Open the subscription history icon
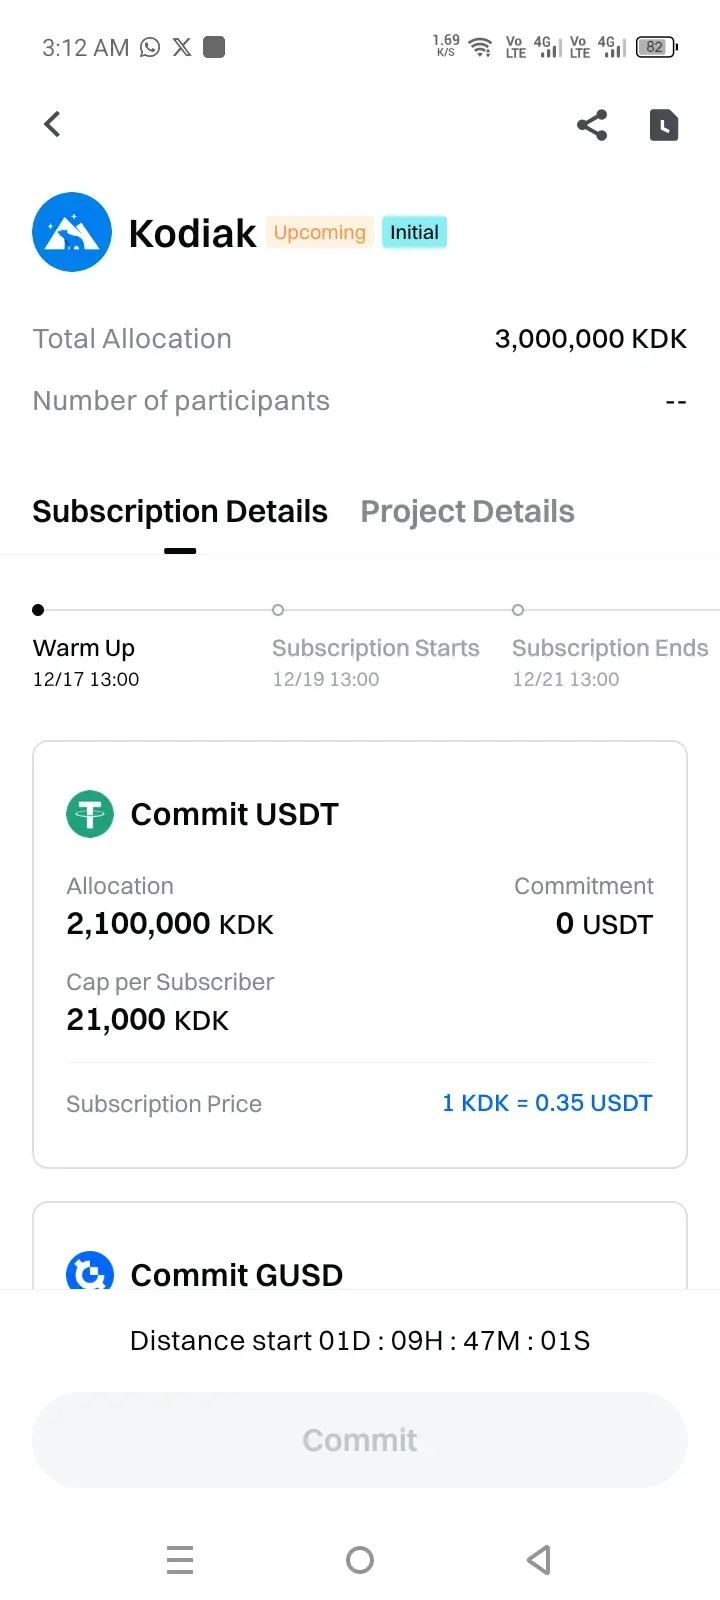The image size is (720, 1600). tap(664, 125)
